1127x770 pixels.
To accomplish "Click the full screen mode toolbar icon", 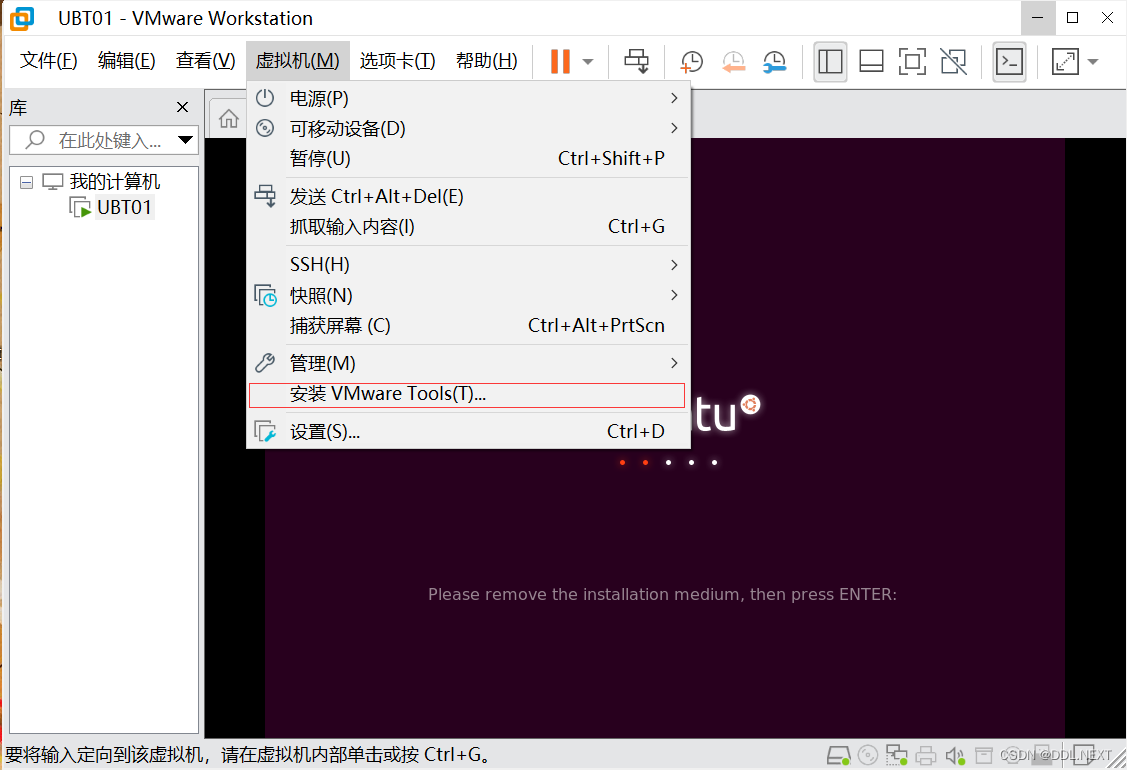I will pos(912,61).
